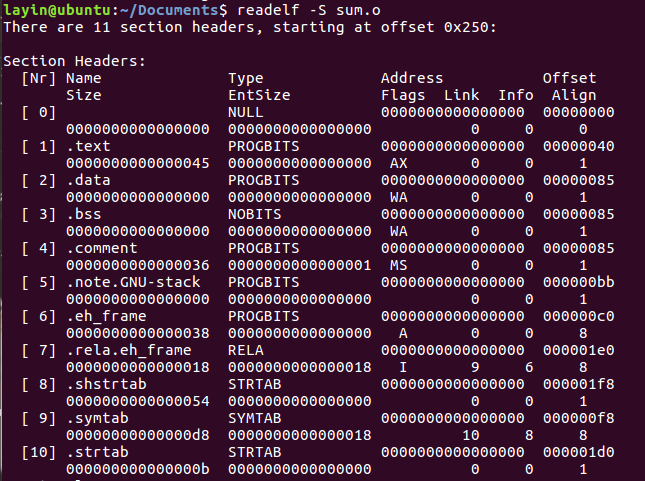Click the section index '[ 0]'
Screen dimensions: 645x481
(39, 113)
